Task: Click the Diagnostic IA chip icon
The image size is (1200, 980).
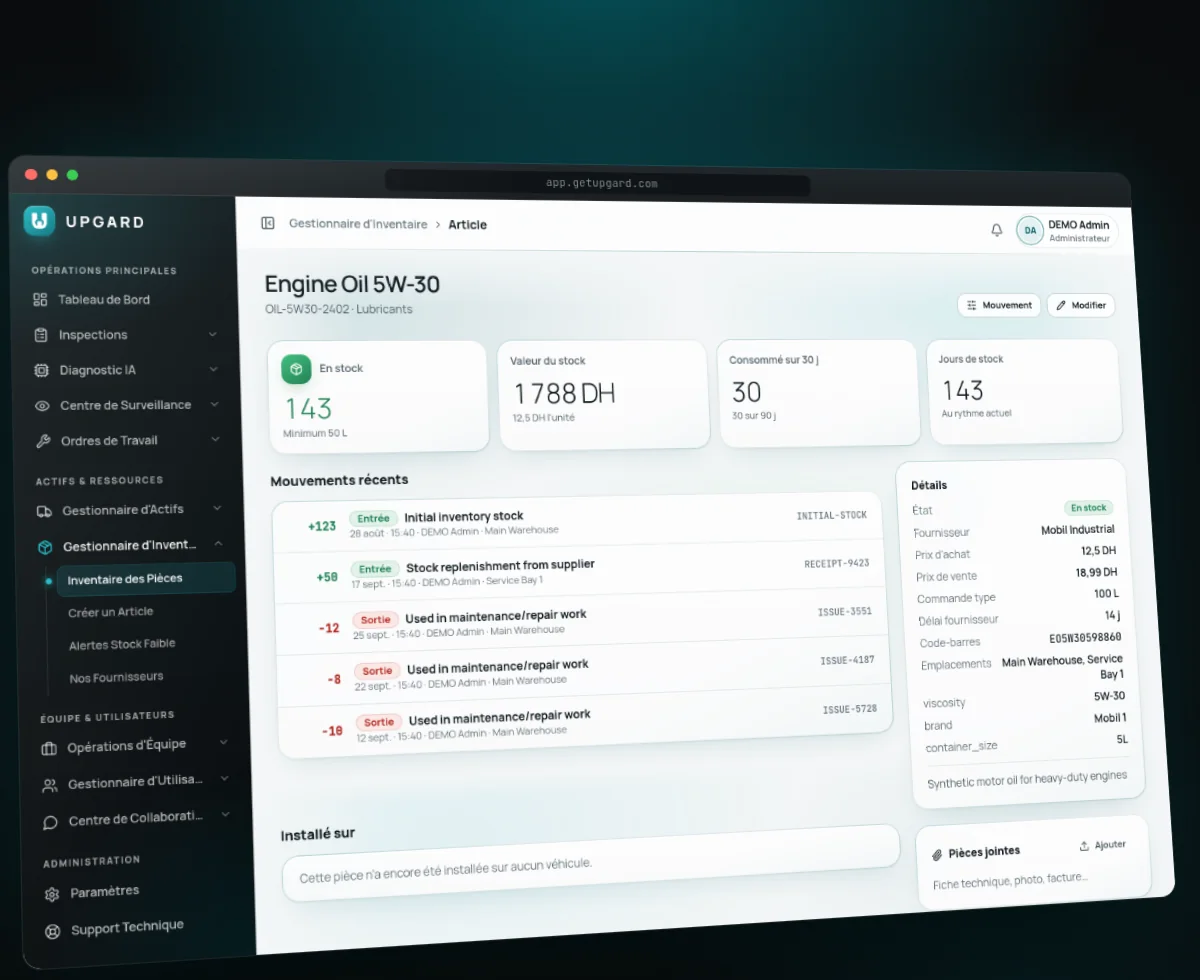Action: point(42,370)
